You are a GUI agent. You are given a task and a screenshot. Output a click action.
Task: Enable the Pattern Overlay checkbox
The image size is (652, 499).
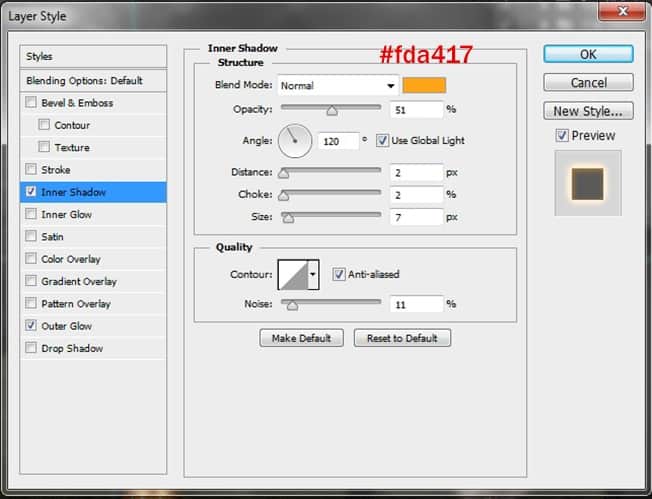31,303
